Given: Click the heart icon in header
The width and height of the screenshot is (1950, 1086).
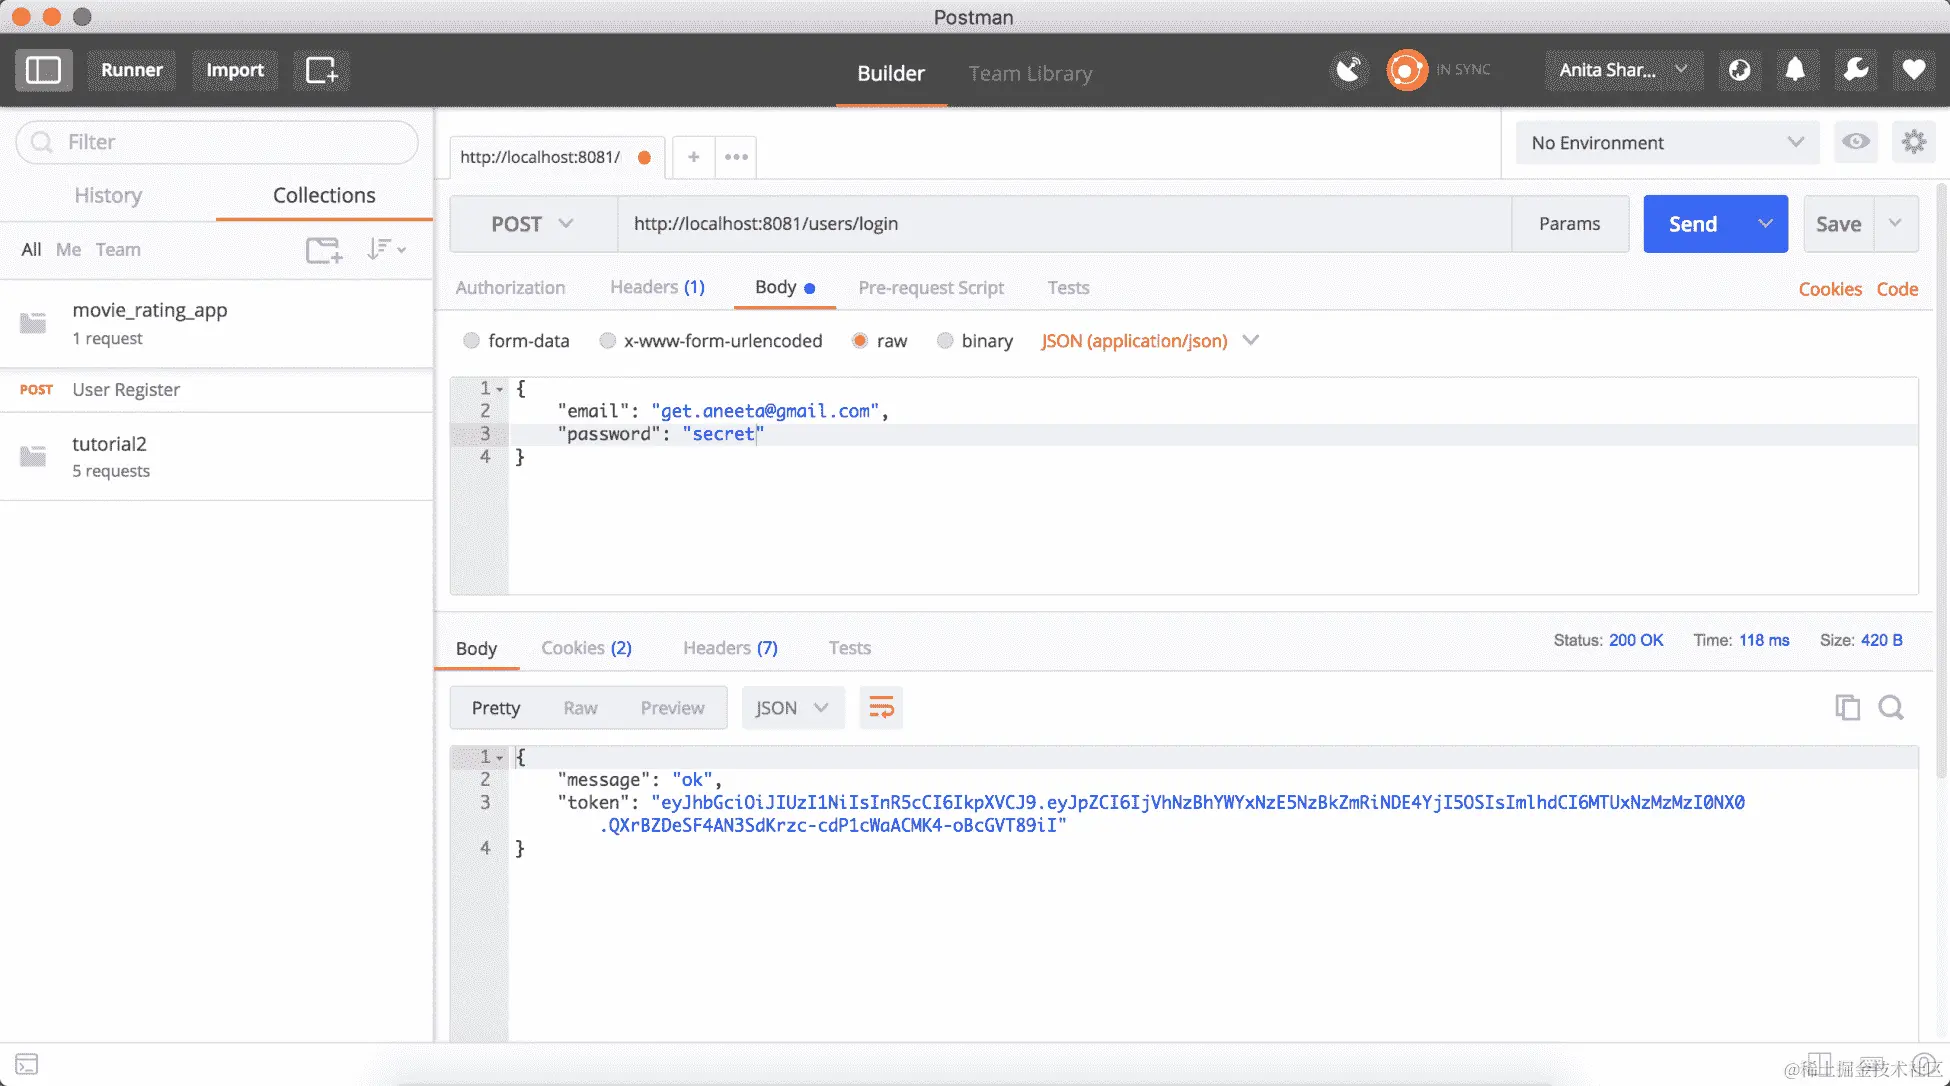Looking at the screenshot, I should [x=1913, y=70].
